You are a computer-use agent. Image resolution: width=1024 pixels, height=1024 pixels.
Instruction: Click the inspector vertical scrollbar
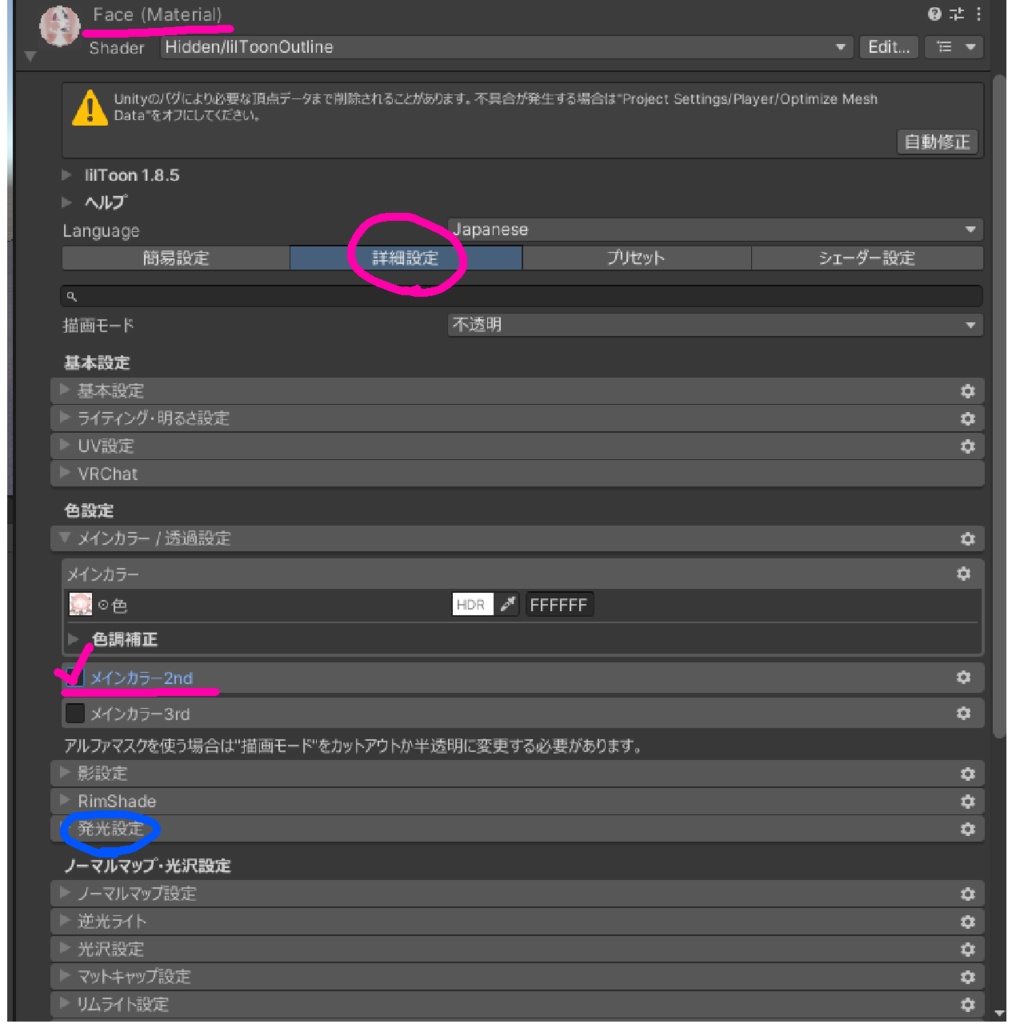tap(999, 405)
